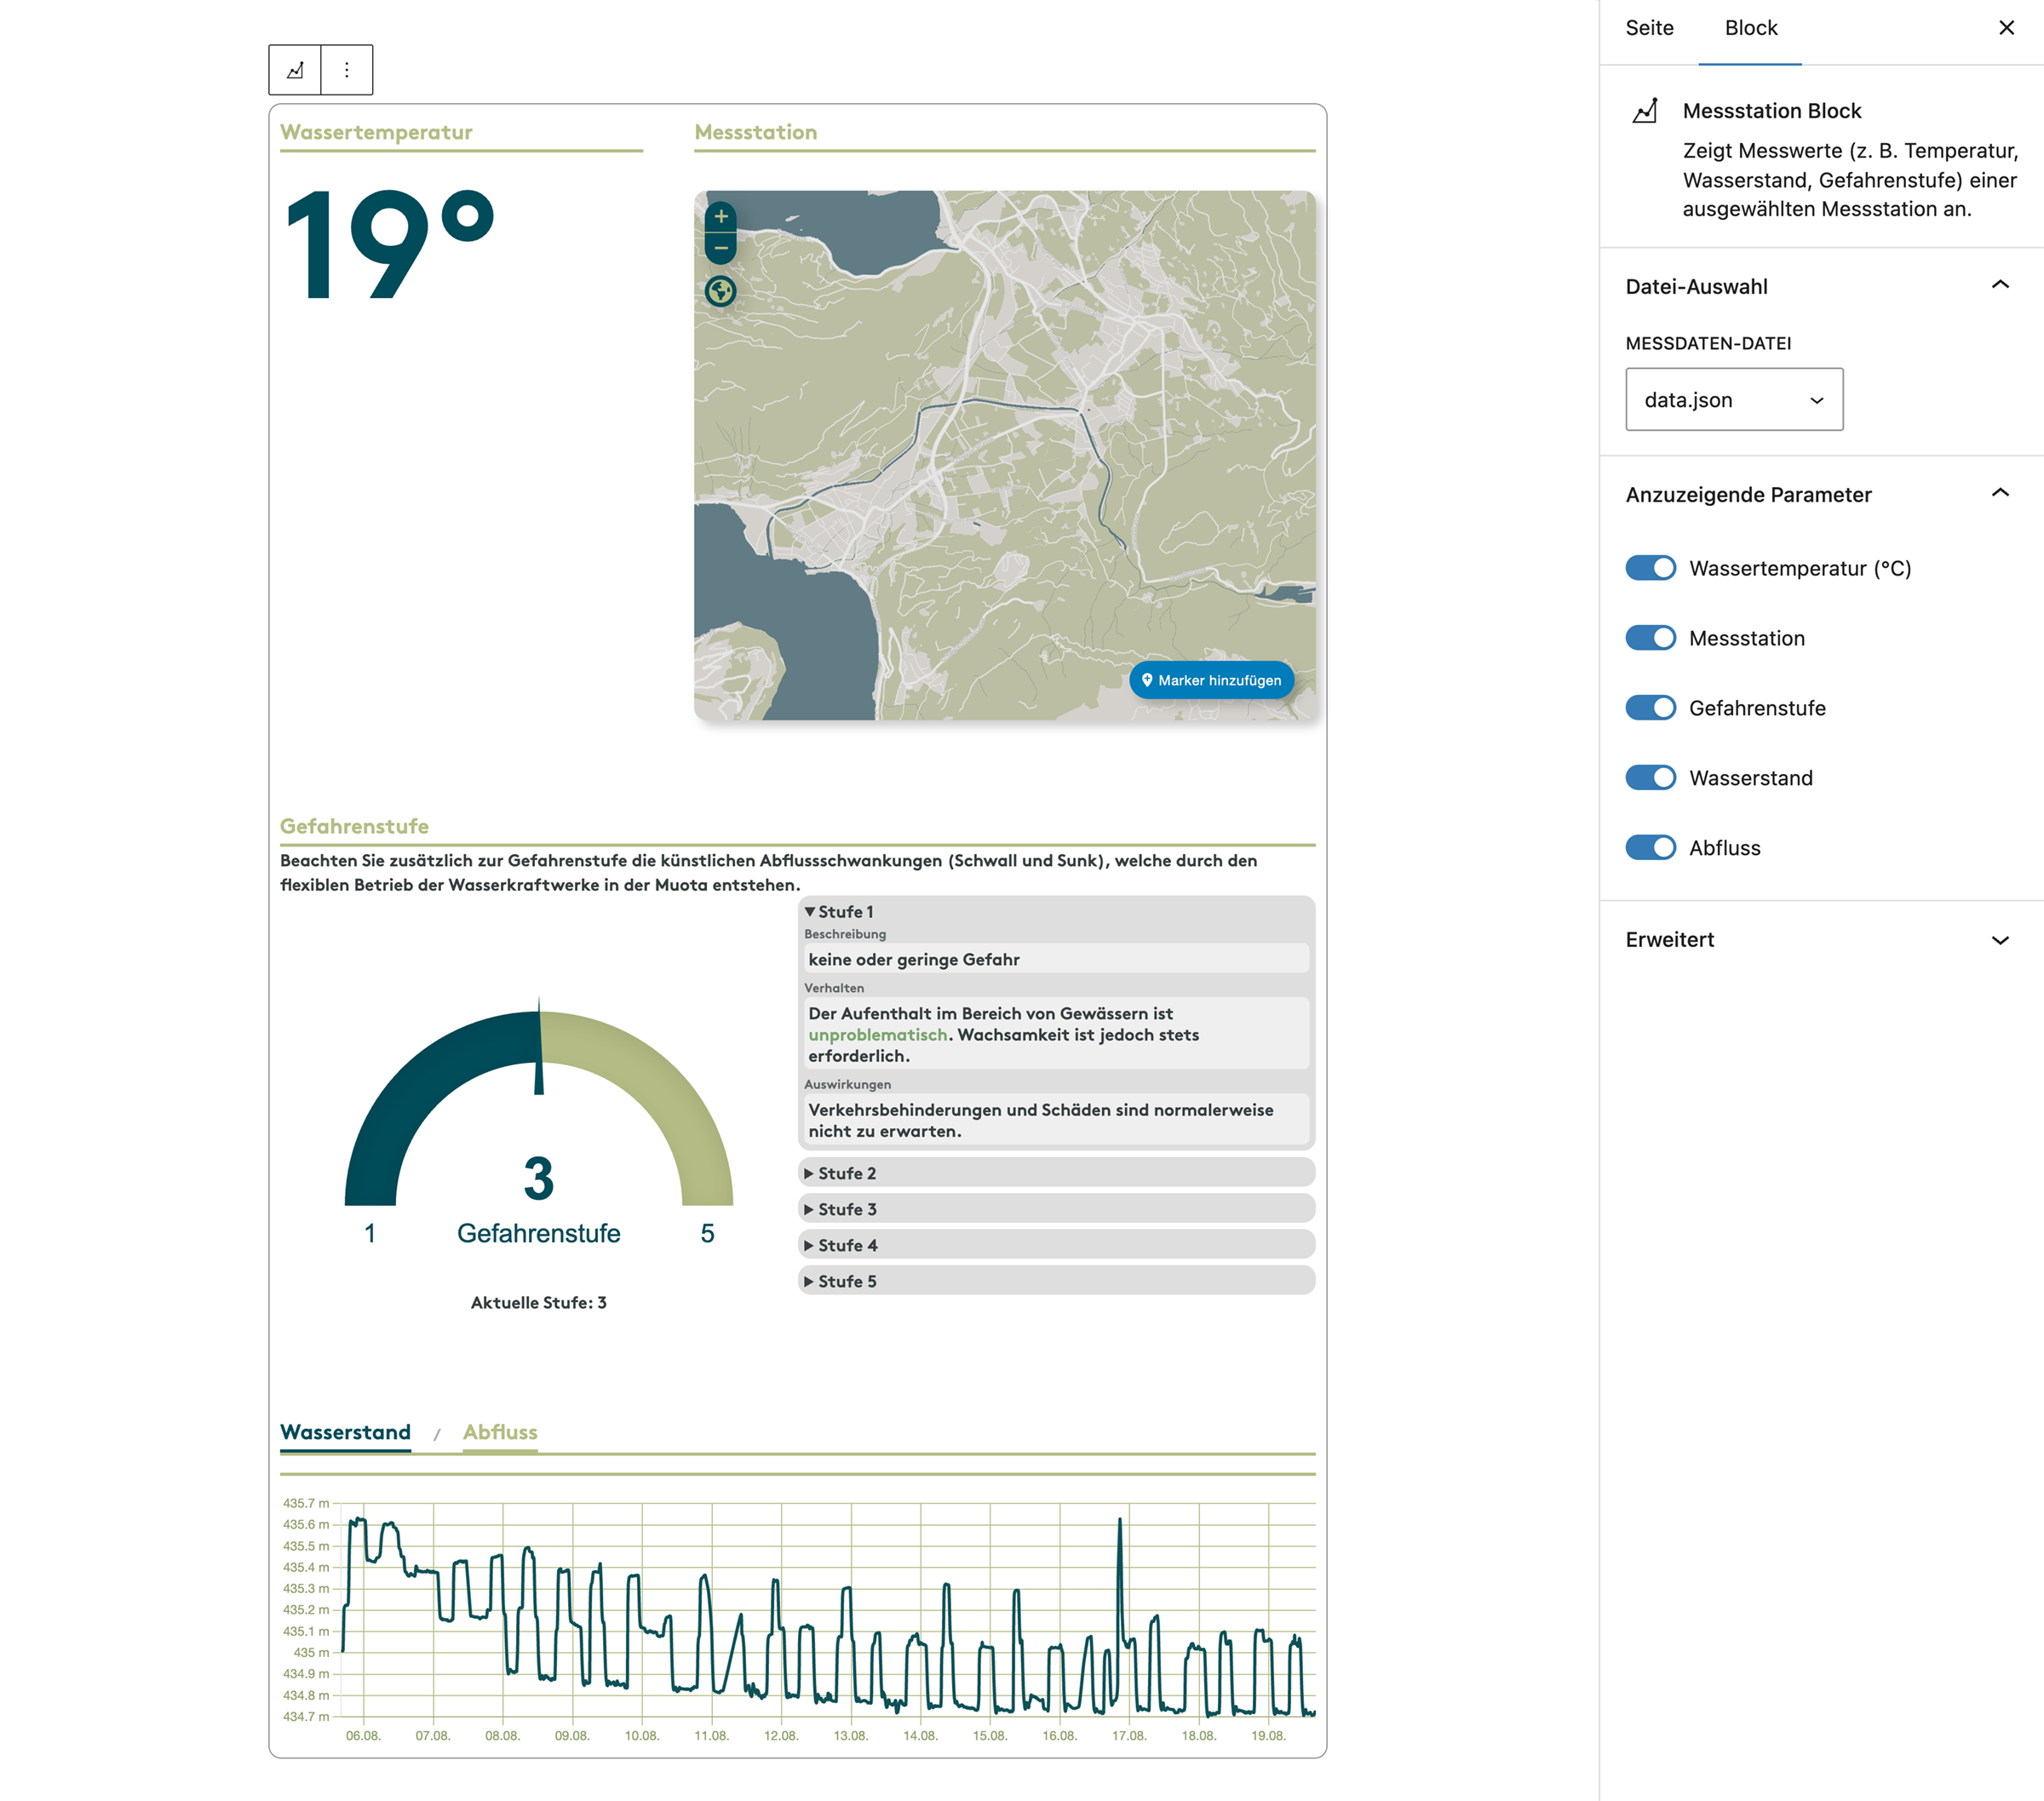Click the '435.7 m' axis label
The image size is (2044, 1801).
coord(305,1503)
